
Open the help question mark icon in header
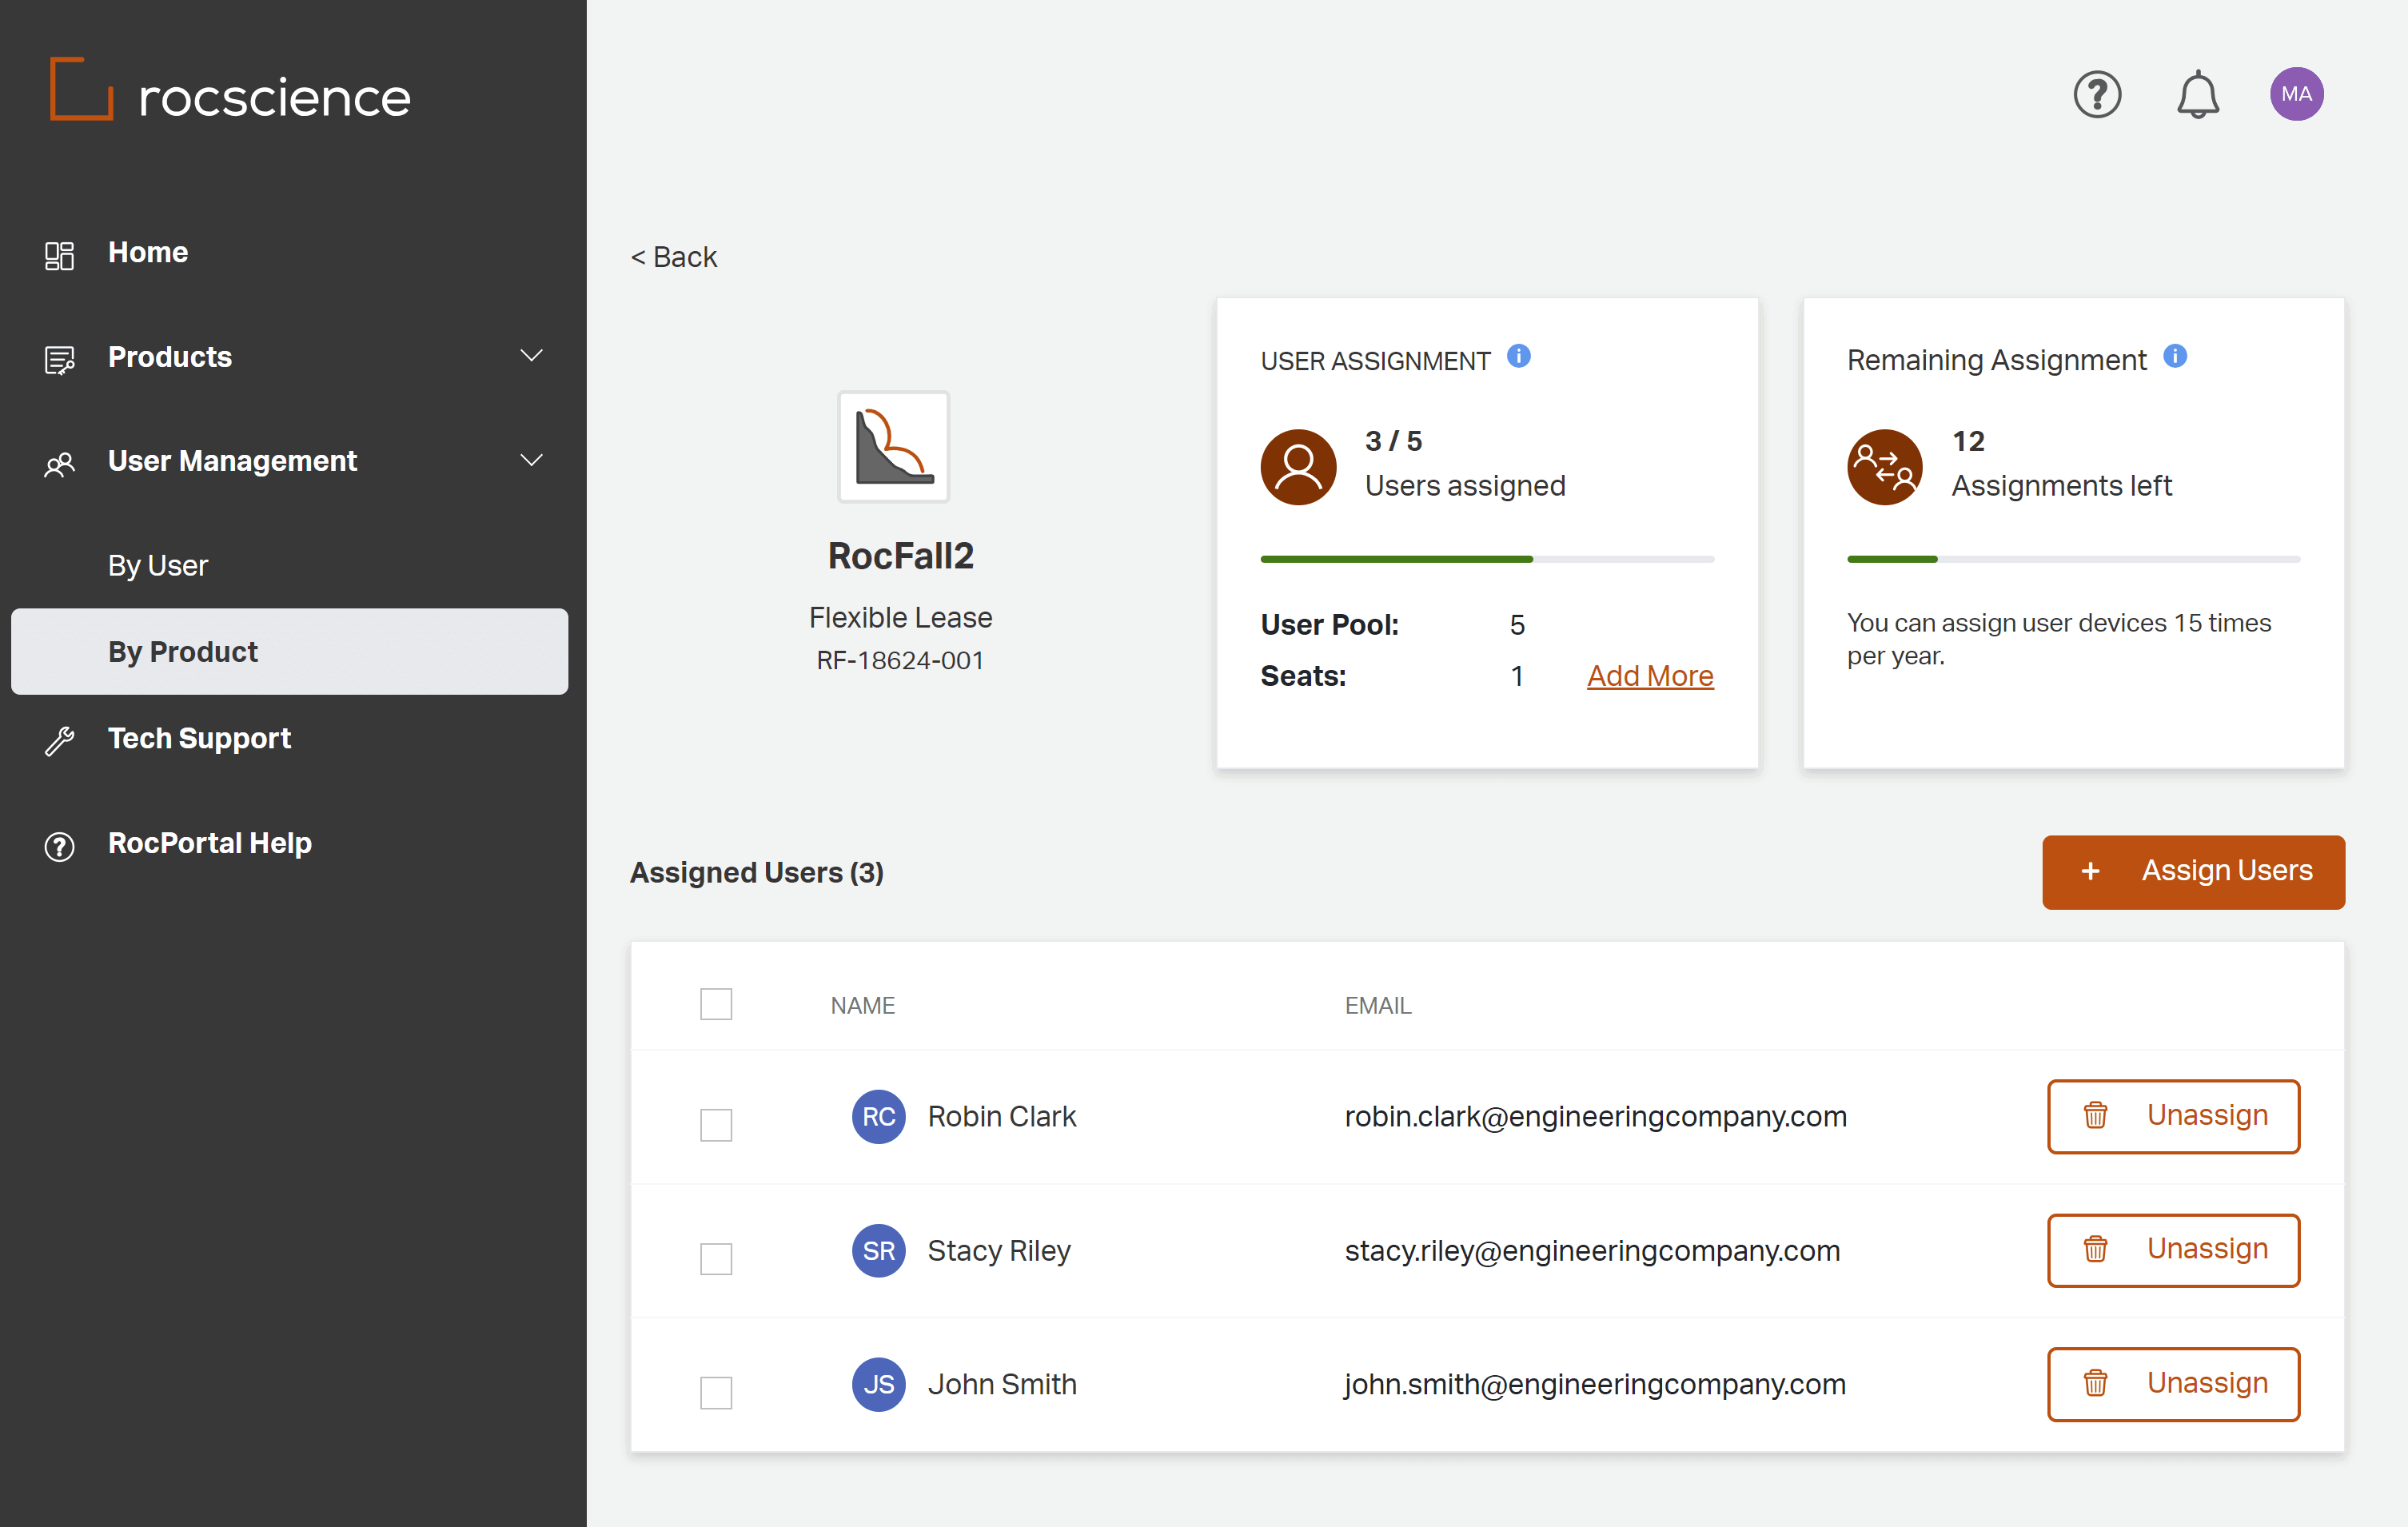click(x=2097, y=95)
